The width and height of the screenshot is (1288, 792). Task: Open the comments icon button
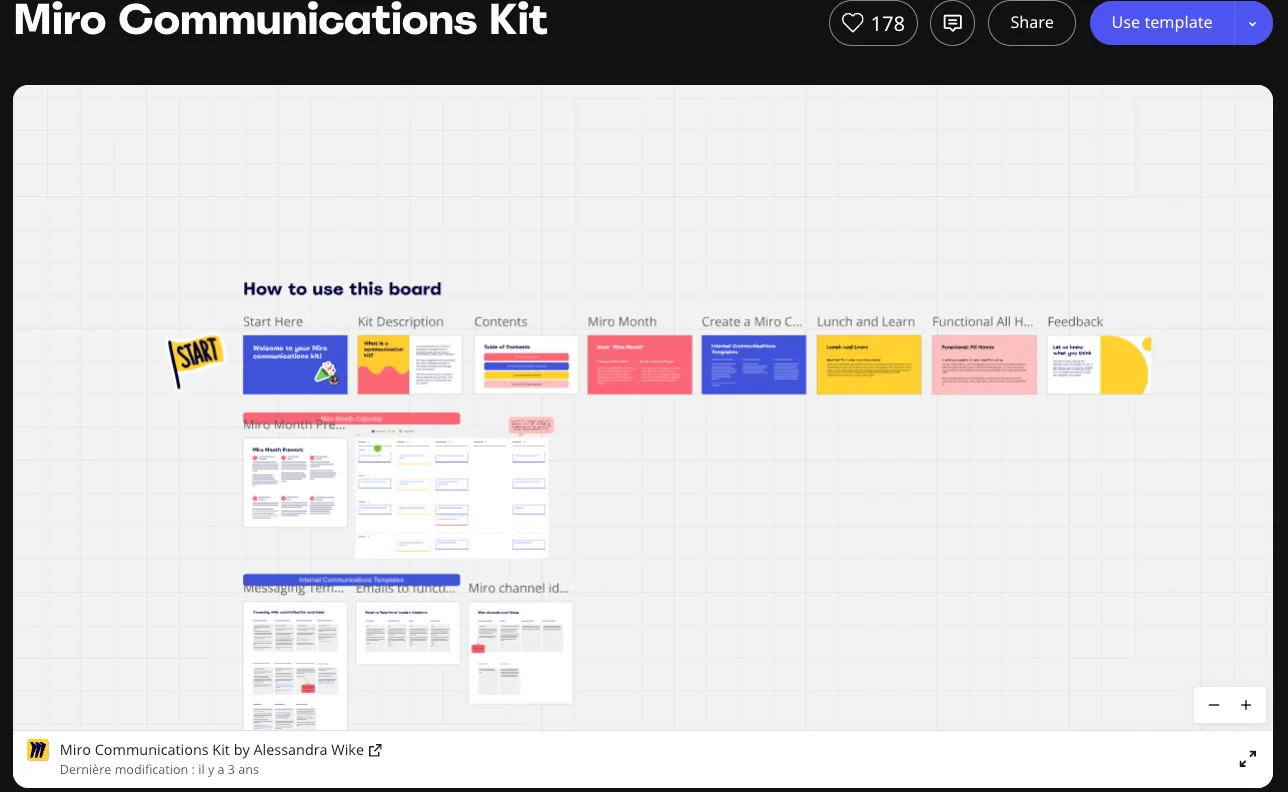(952, 23)
